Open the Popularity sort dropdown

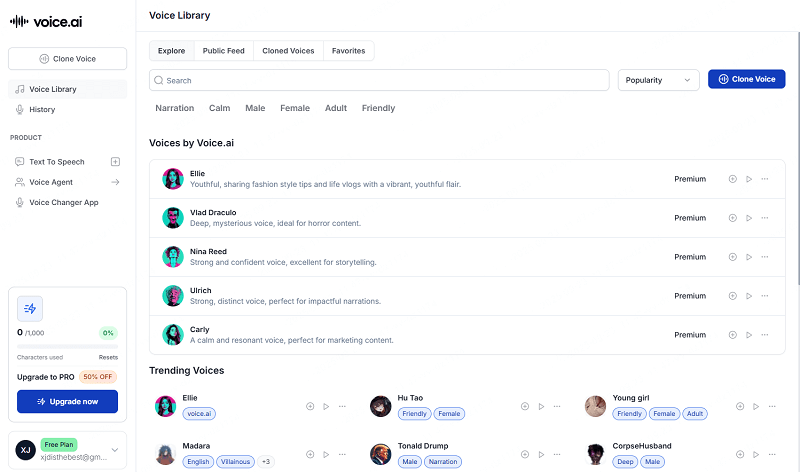[x=658, y=80]
